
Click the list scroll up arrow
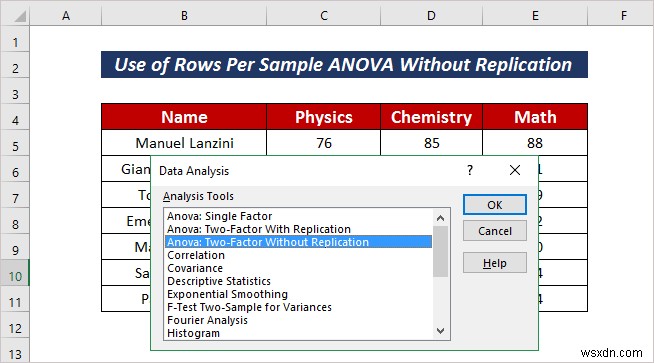click(x=440, y=218)
